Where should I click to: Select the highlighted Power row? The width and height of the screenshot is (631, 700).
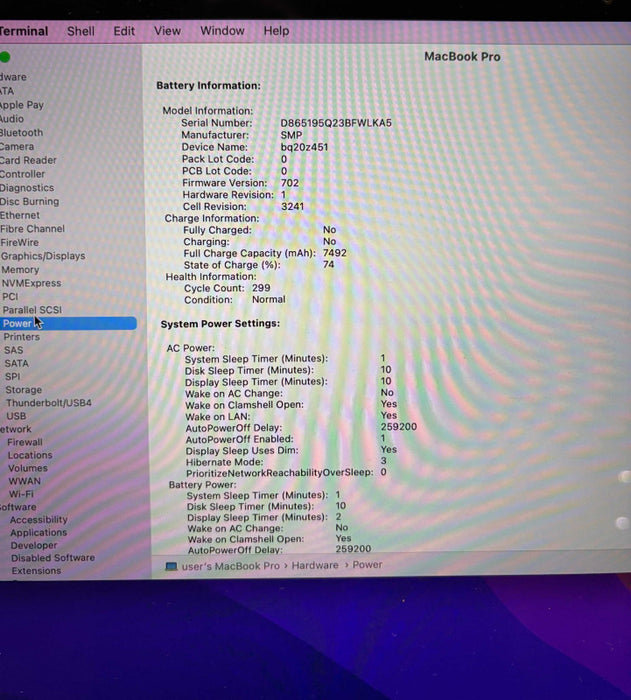pos(68,323)
